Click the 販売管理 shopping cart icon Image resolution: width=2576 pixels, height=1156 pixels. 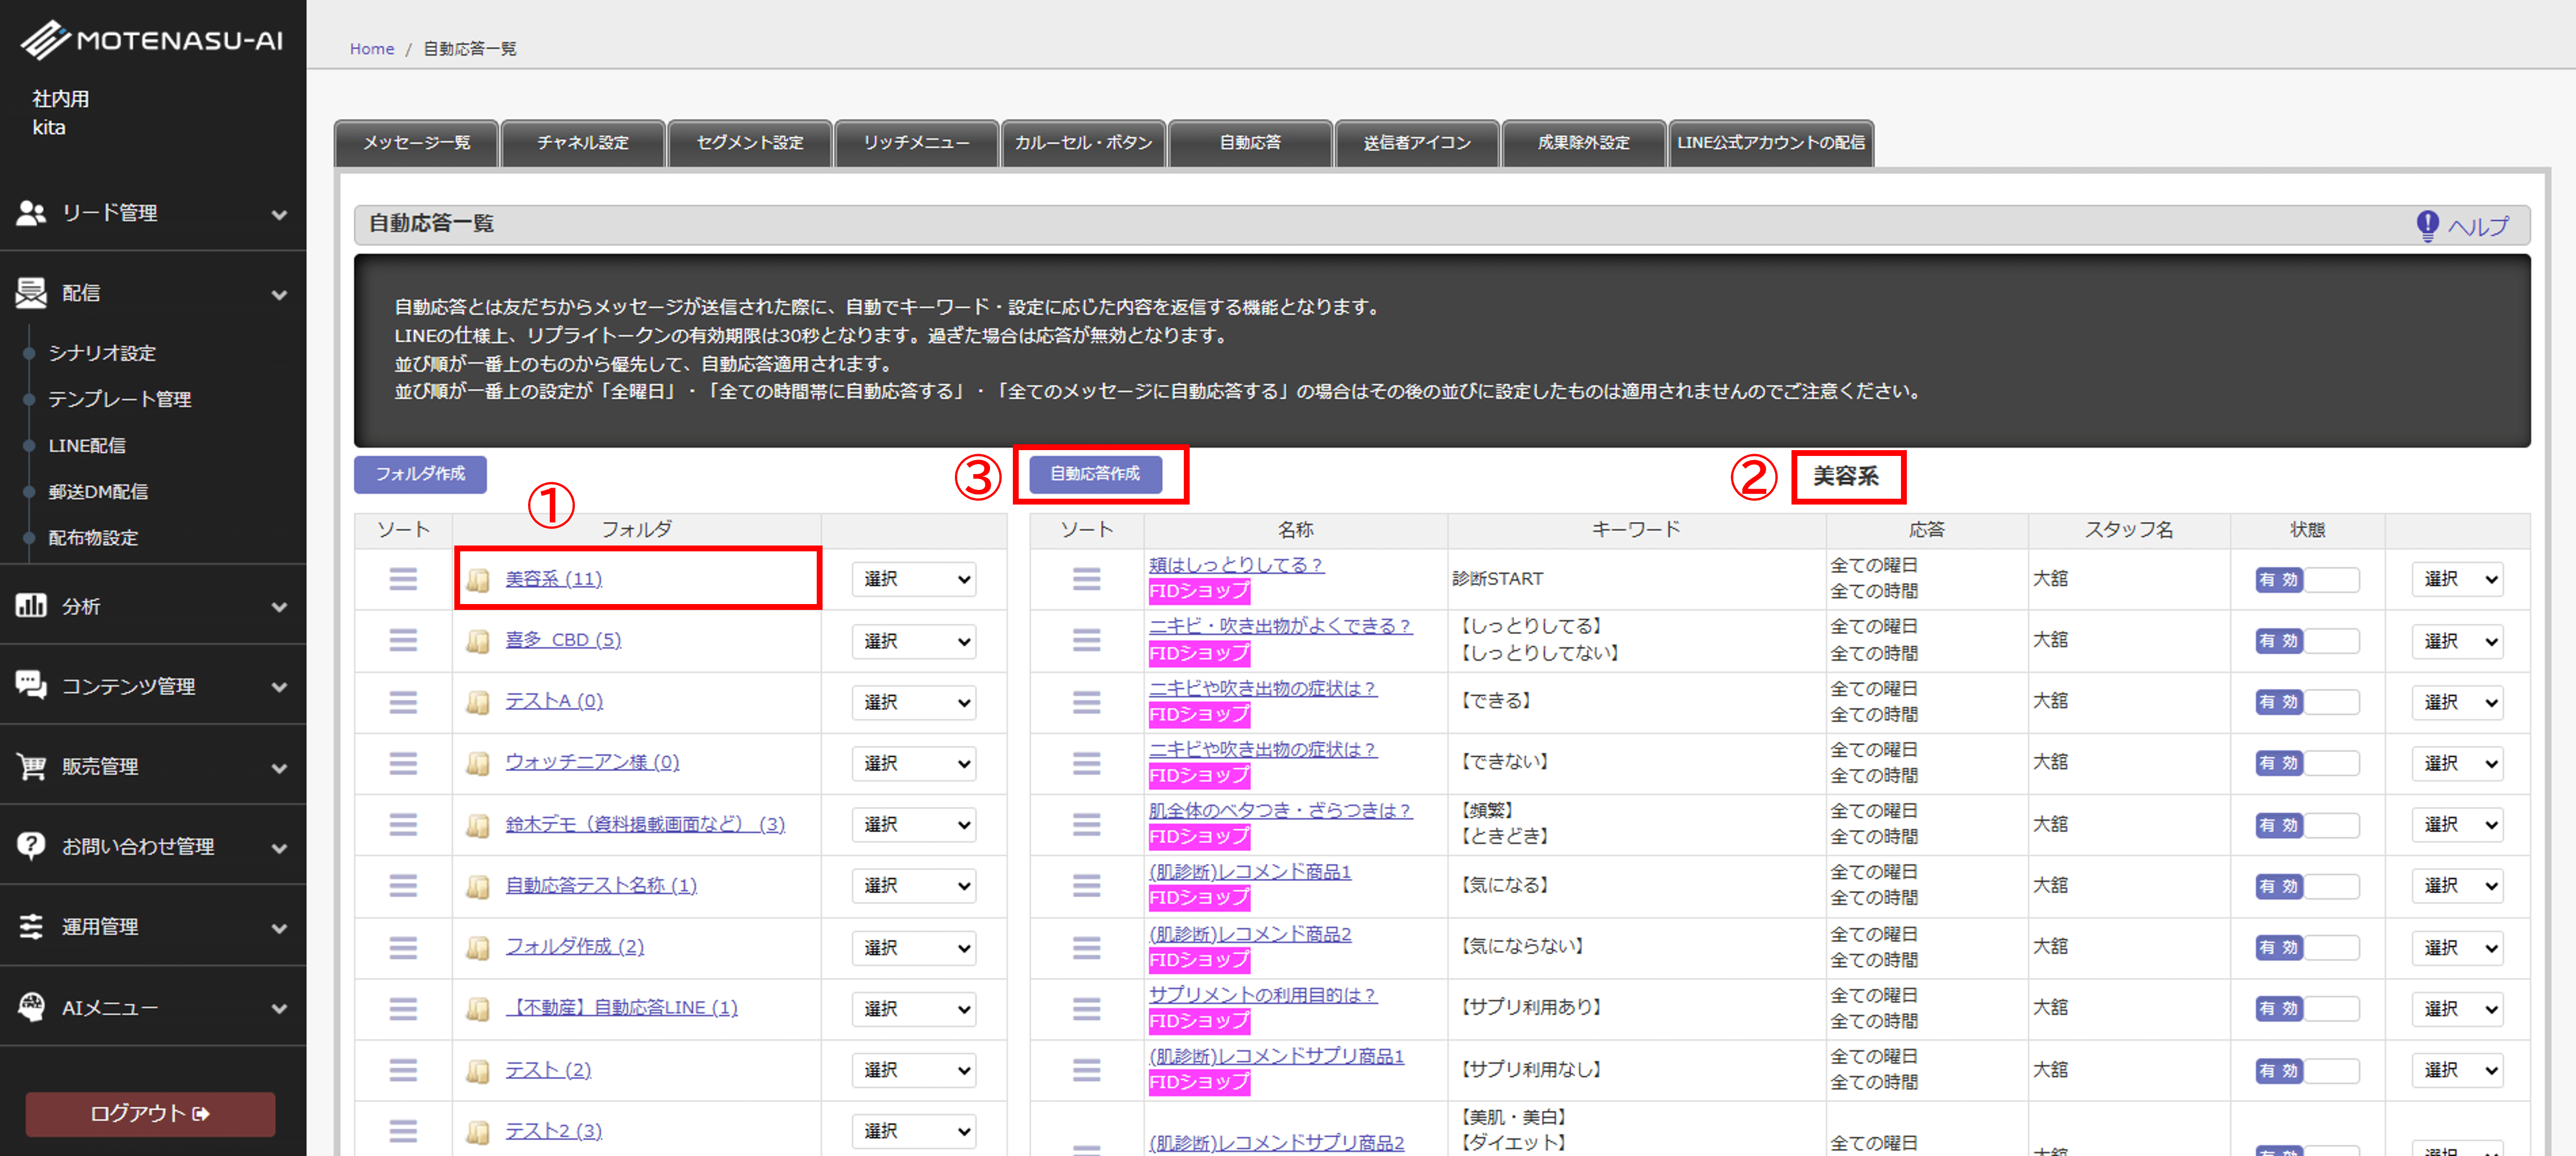coord(31,766)
